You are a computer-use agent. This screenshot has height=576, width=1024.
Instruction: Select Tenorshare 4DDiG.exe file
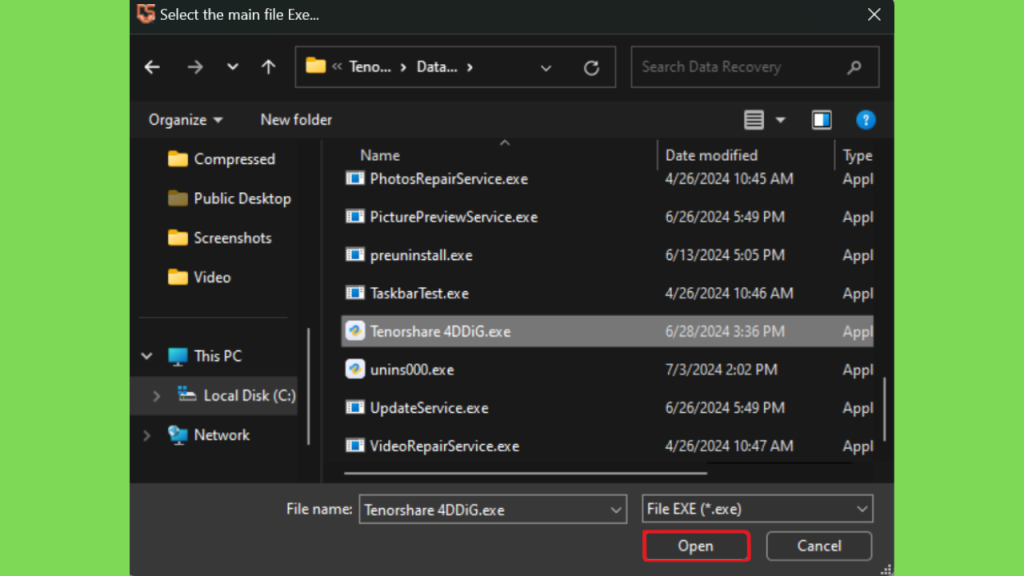point(607,332)
